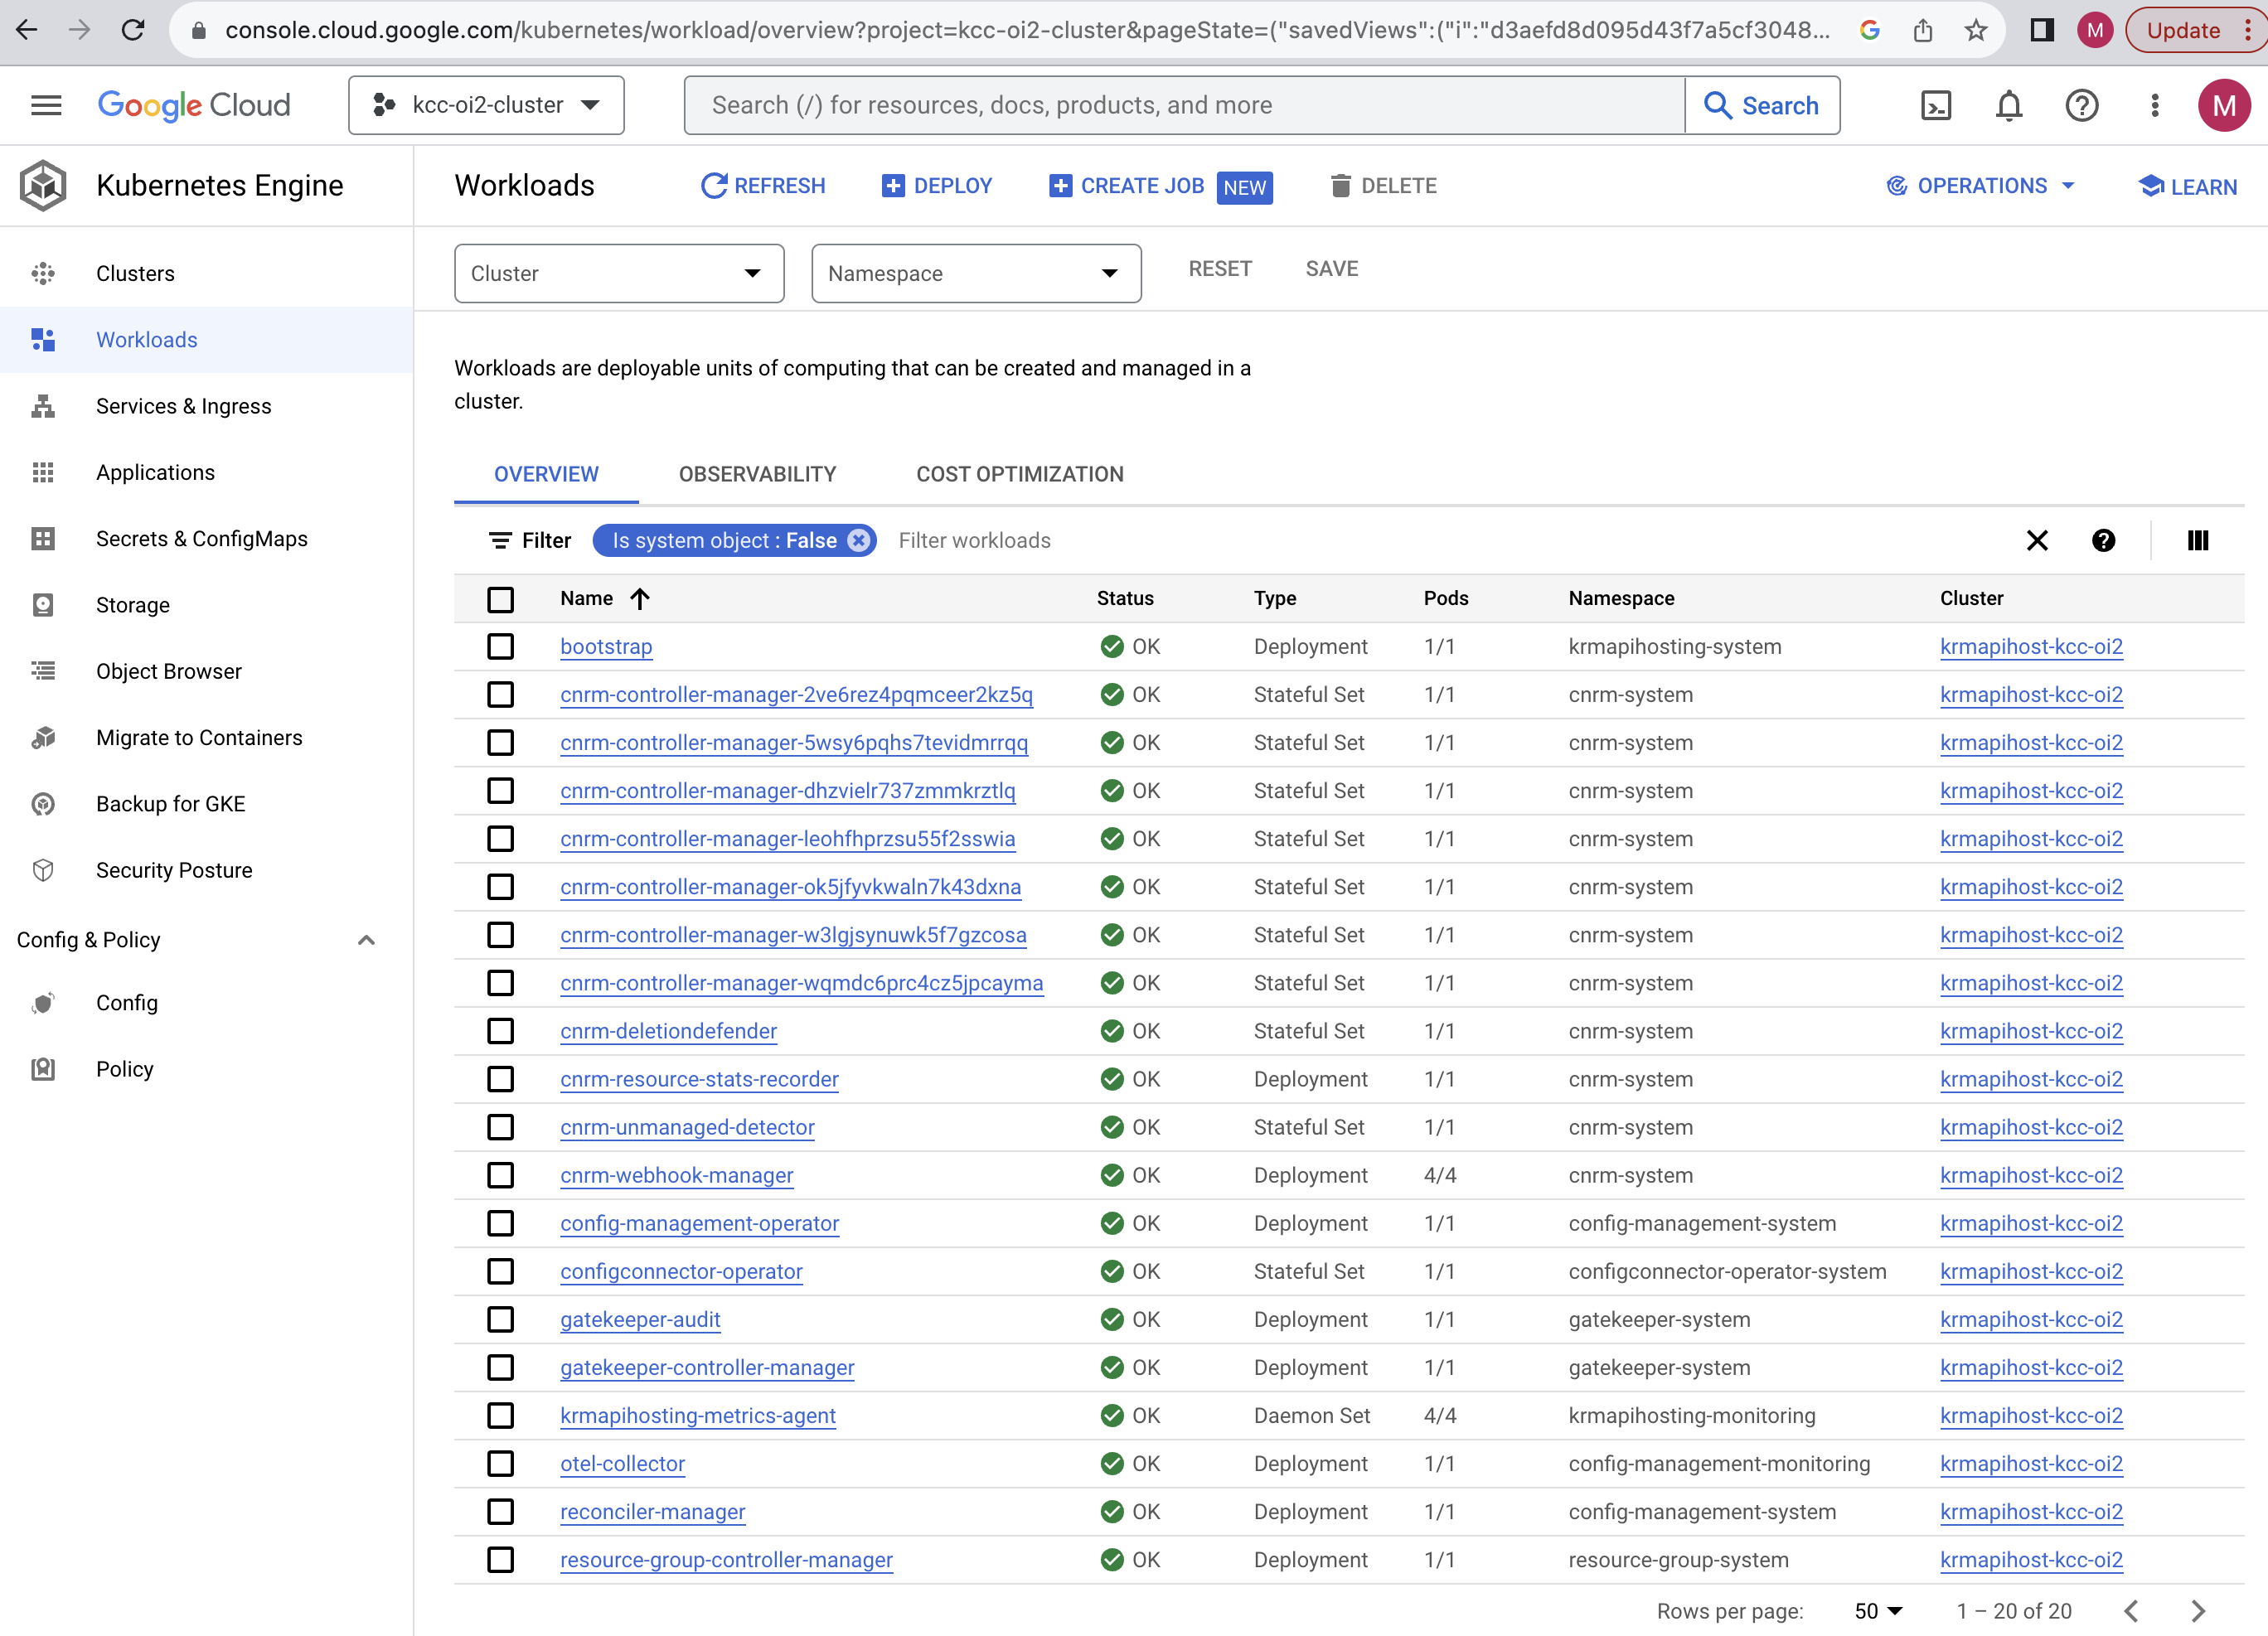Open the krmapihosting-metrics-agent workload
This screenshot has height=1636, width=2268.
coord(698,1415)
